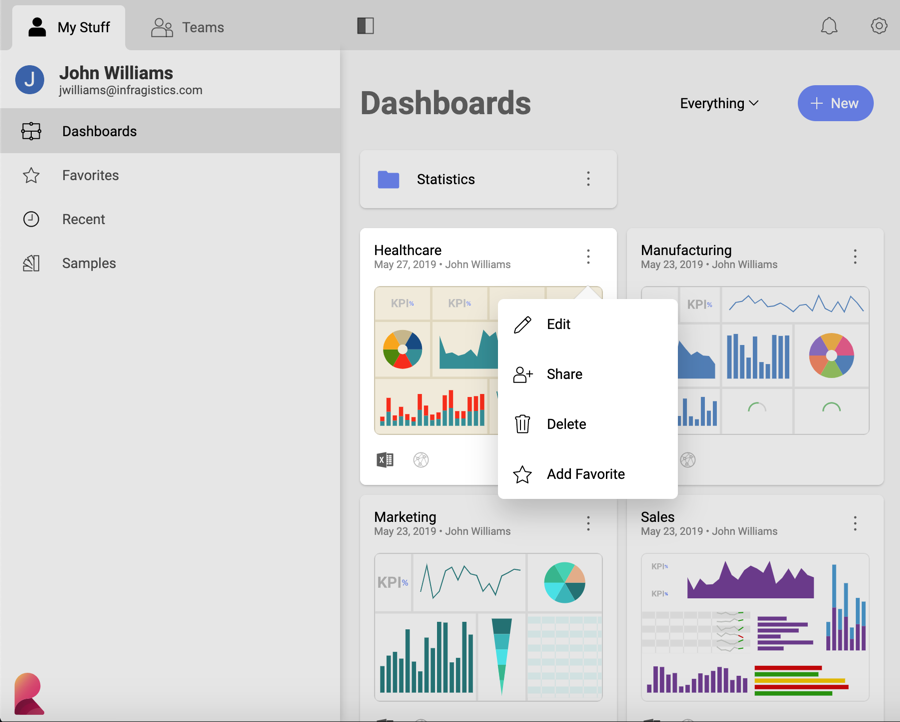Switch to the Teams tab
This screenshot has width=900, height=722.
coord(188,27)
